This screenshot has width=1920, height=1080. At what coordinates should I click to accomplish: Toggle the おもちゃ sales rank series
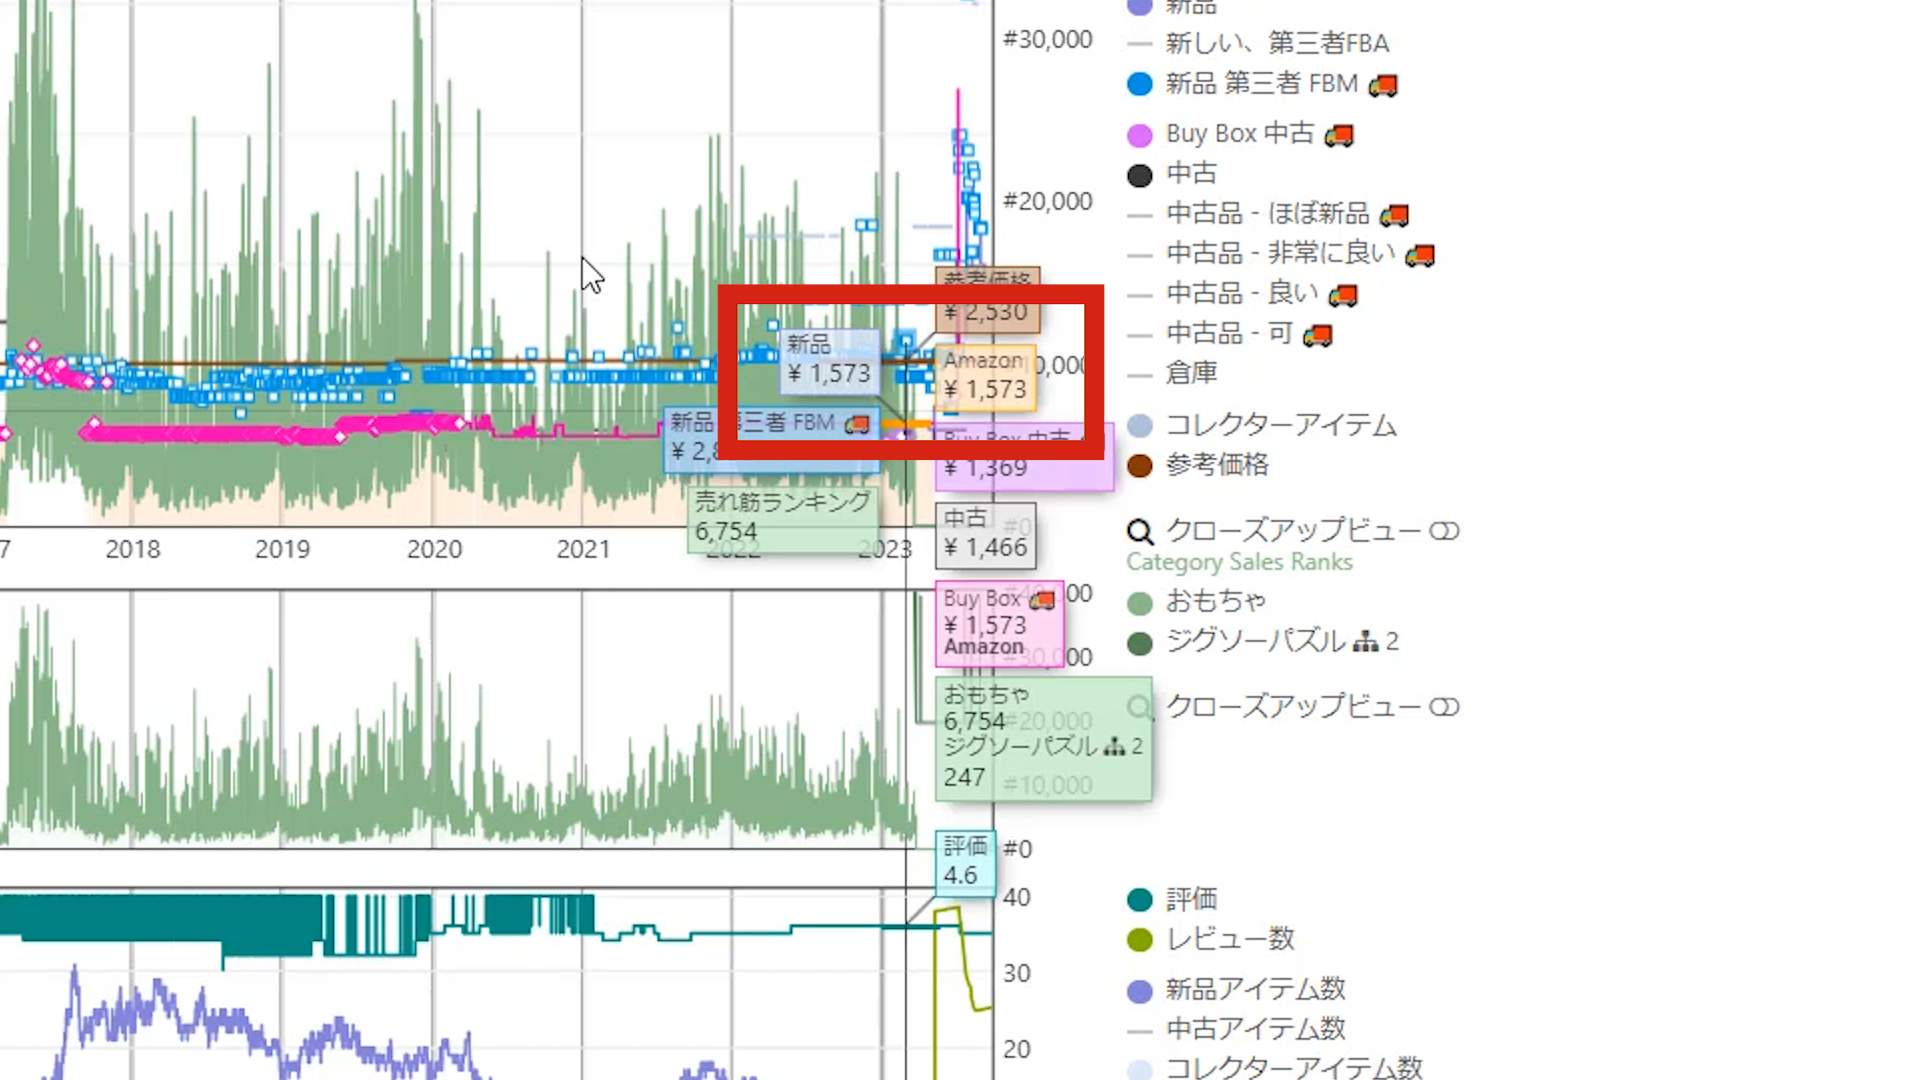[x=1214, y=601]
